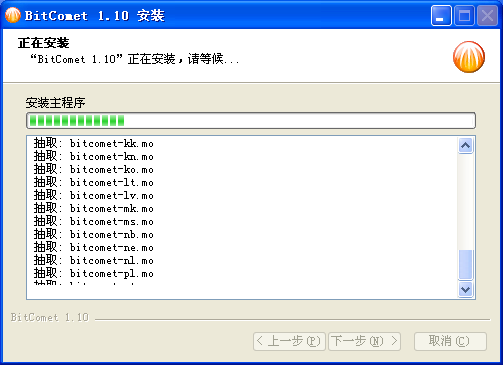Select the bitcomet-kk.mo log line

[94, 144]
